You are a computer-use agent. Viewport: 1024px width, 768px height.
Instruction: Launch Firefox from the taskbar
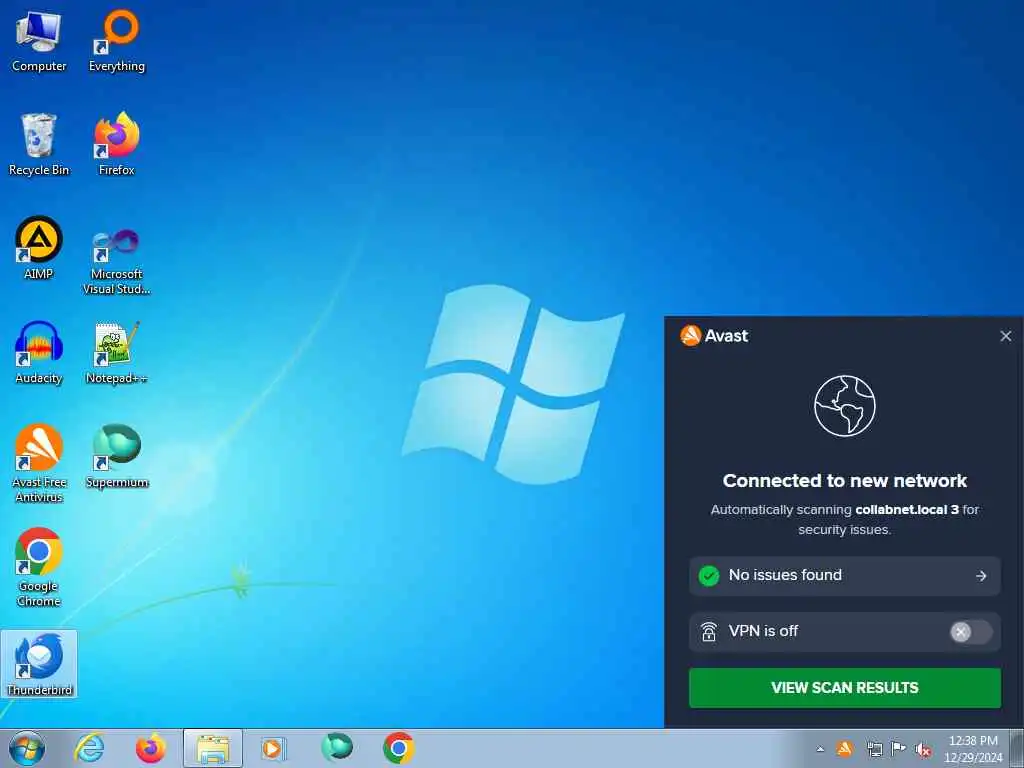point(151,748)
